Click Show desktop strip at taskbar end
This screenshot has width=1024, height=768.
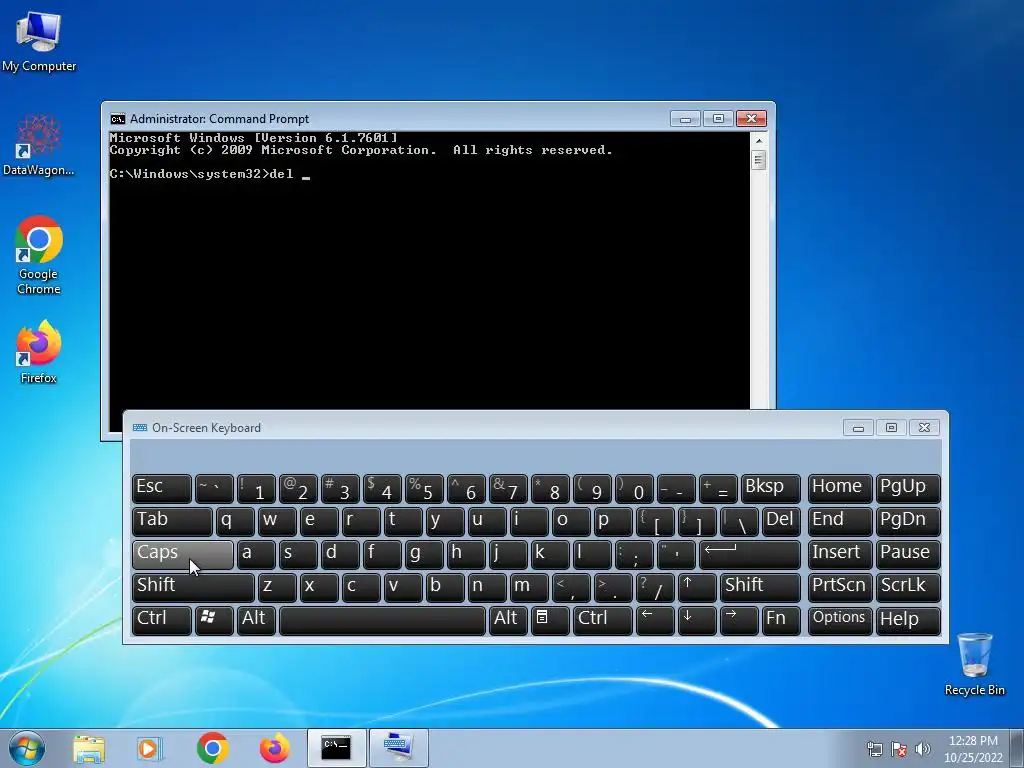[x=1017, y=748]
